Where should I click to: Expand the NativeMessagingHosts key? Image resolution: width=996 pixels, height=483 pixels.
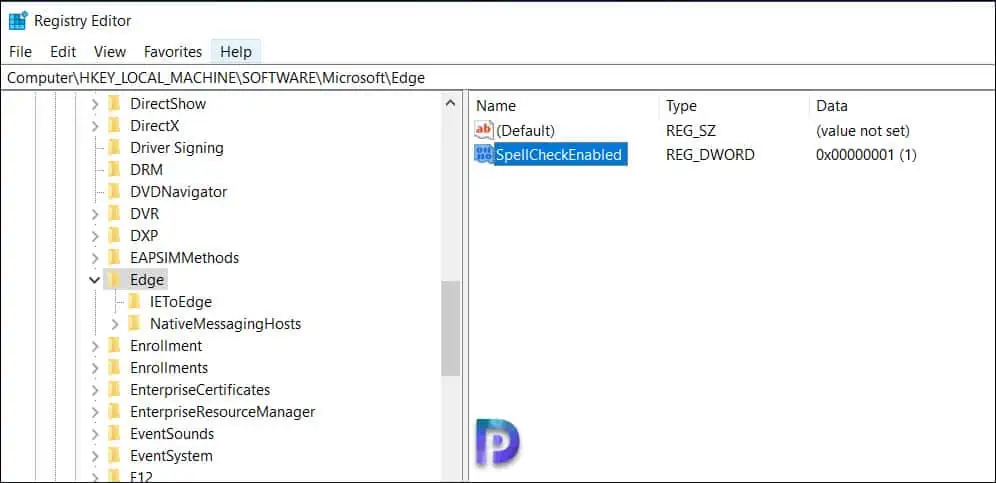click(x=115, y=324)
